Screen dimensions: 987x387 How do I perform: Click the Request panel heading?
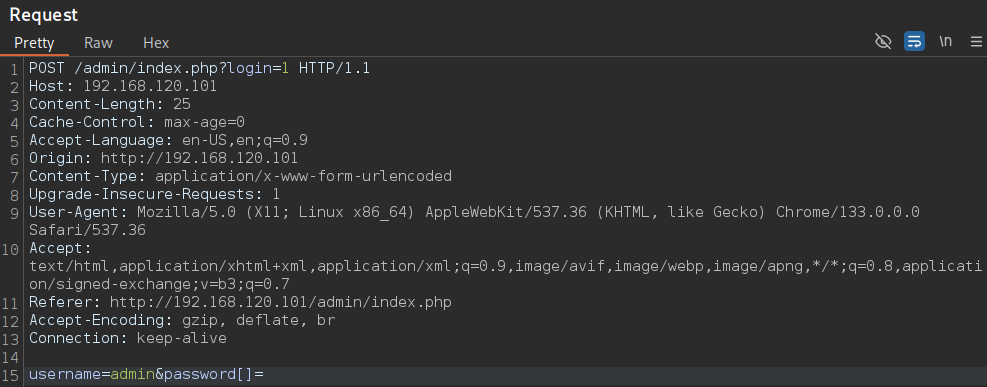pyautogui.click(x=43, y=14)
